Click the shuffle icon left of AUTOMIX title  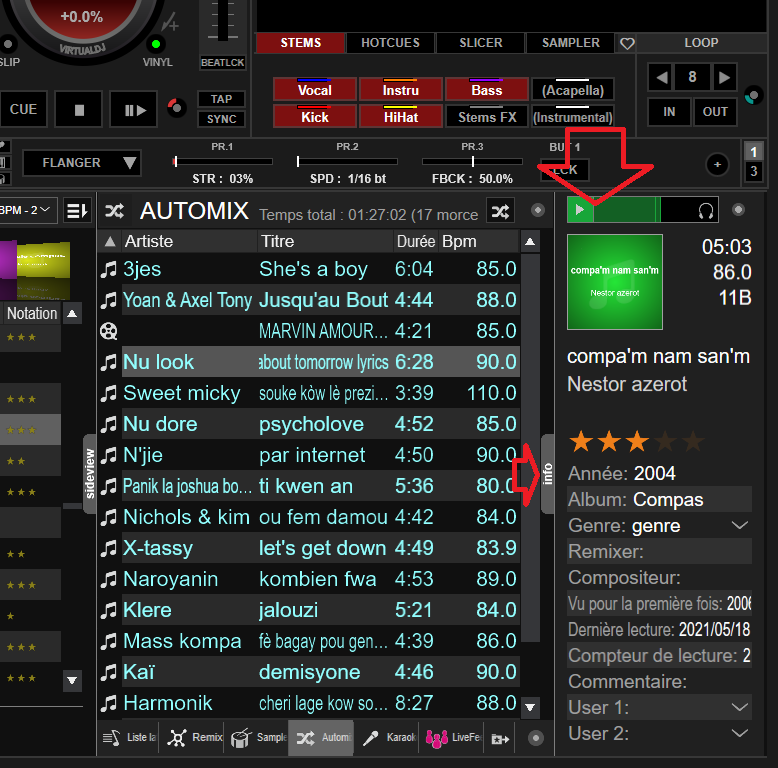[115, 211]
